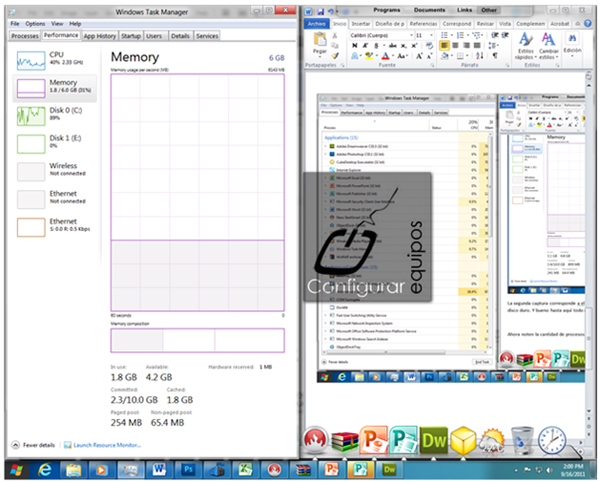This screenshot has height=483, width=600.
Task: Open the Estilos rápidos dropdown
Action: tap(525, 46)
